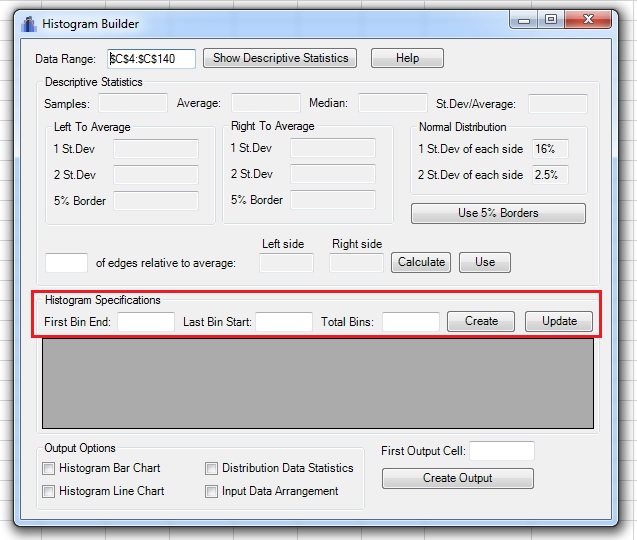Click Left To Average 2 St.Dev field
Screen dimensions: 637x540
[x=156, y=175]
